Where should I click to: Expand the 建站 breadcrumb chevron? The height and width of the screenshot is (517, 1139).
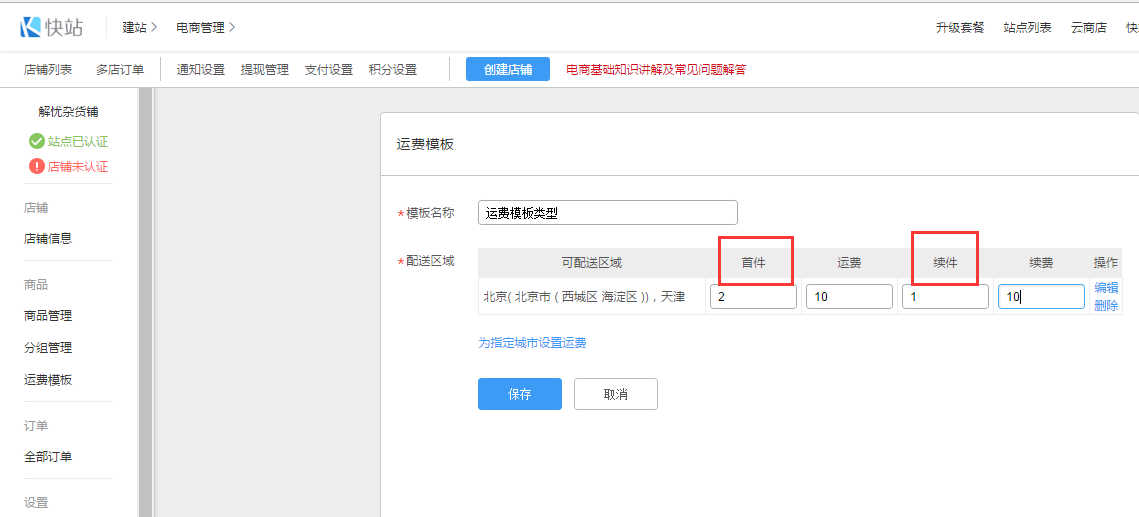pyautogui.click(x=154, y=27)
